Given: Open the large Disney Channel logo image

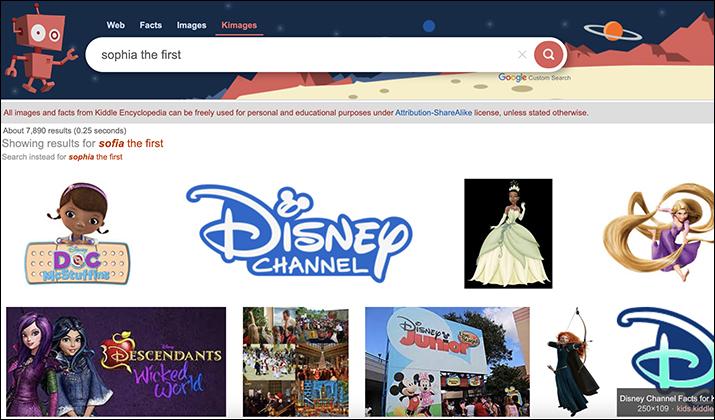Looking at the screenshot, I should pos(299,233).
